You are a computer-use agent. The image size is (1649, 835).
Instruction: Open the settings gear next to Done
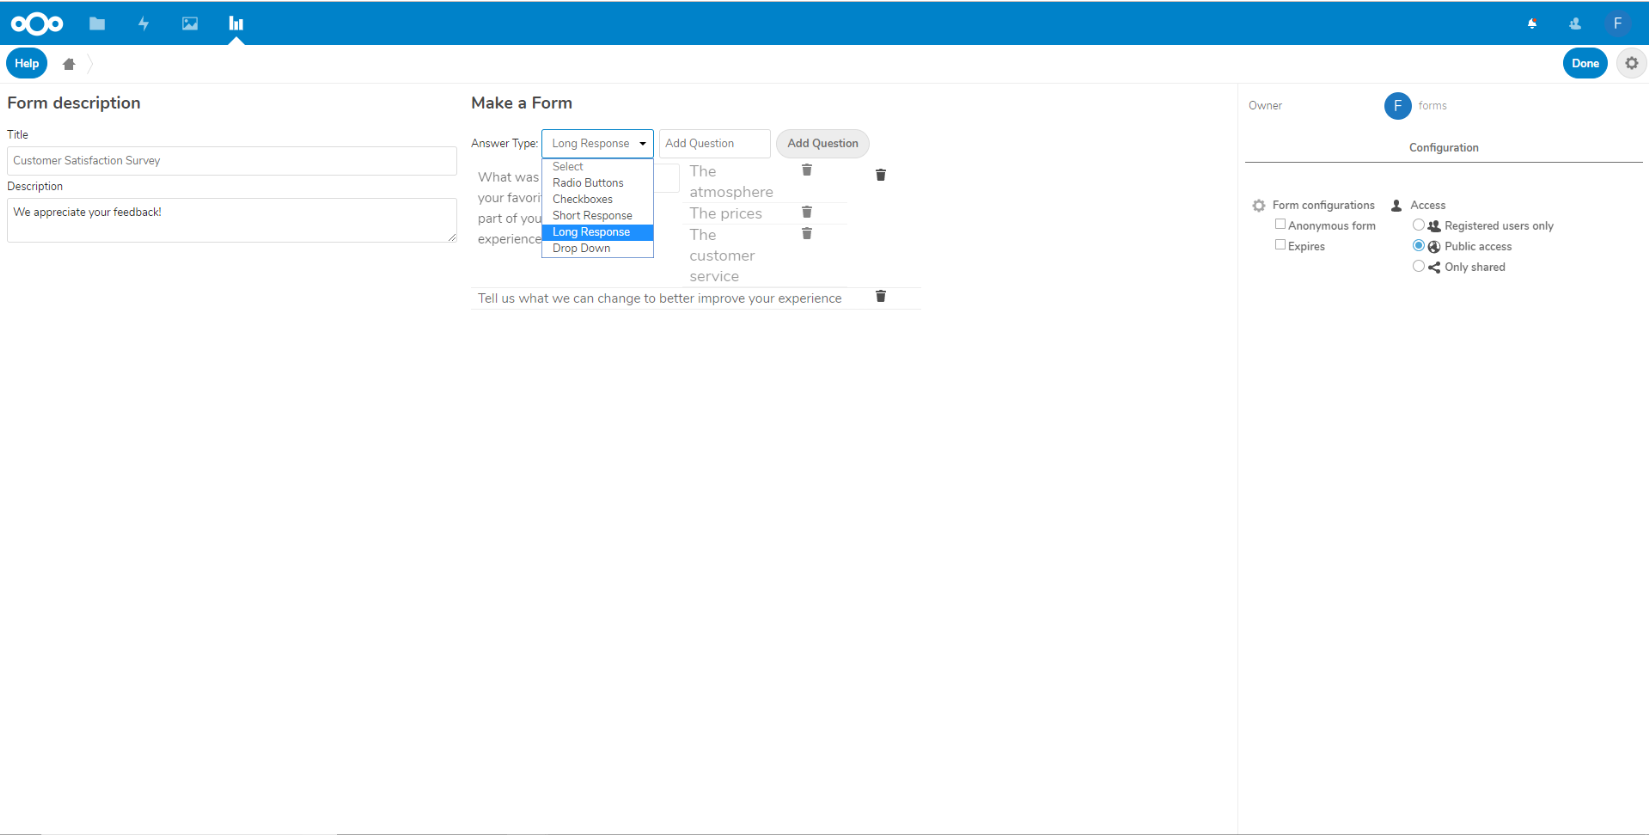coord(1632,63)
